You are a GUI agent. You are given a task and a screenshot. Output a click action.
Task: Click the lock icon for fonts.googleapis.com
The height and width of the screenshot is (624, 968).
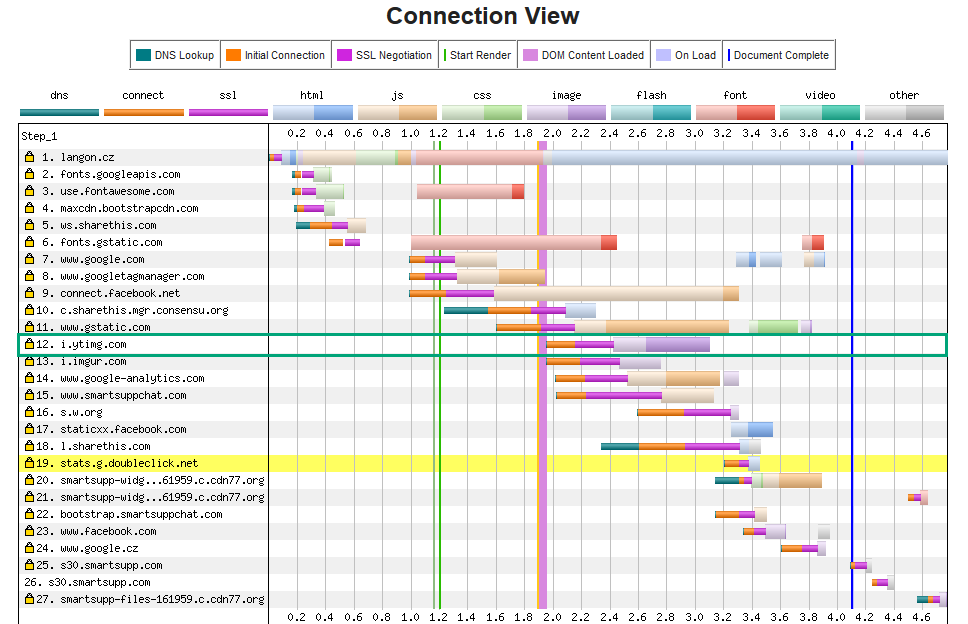click(29, 174)
